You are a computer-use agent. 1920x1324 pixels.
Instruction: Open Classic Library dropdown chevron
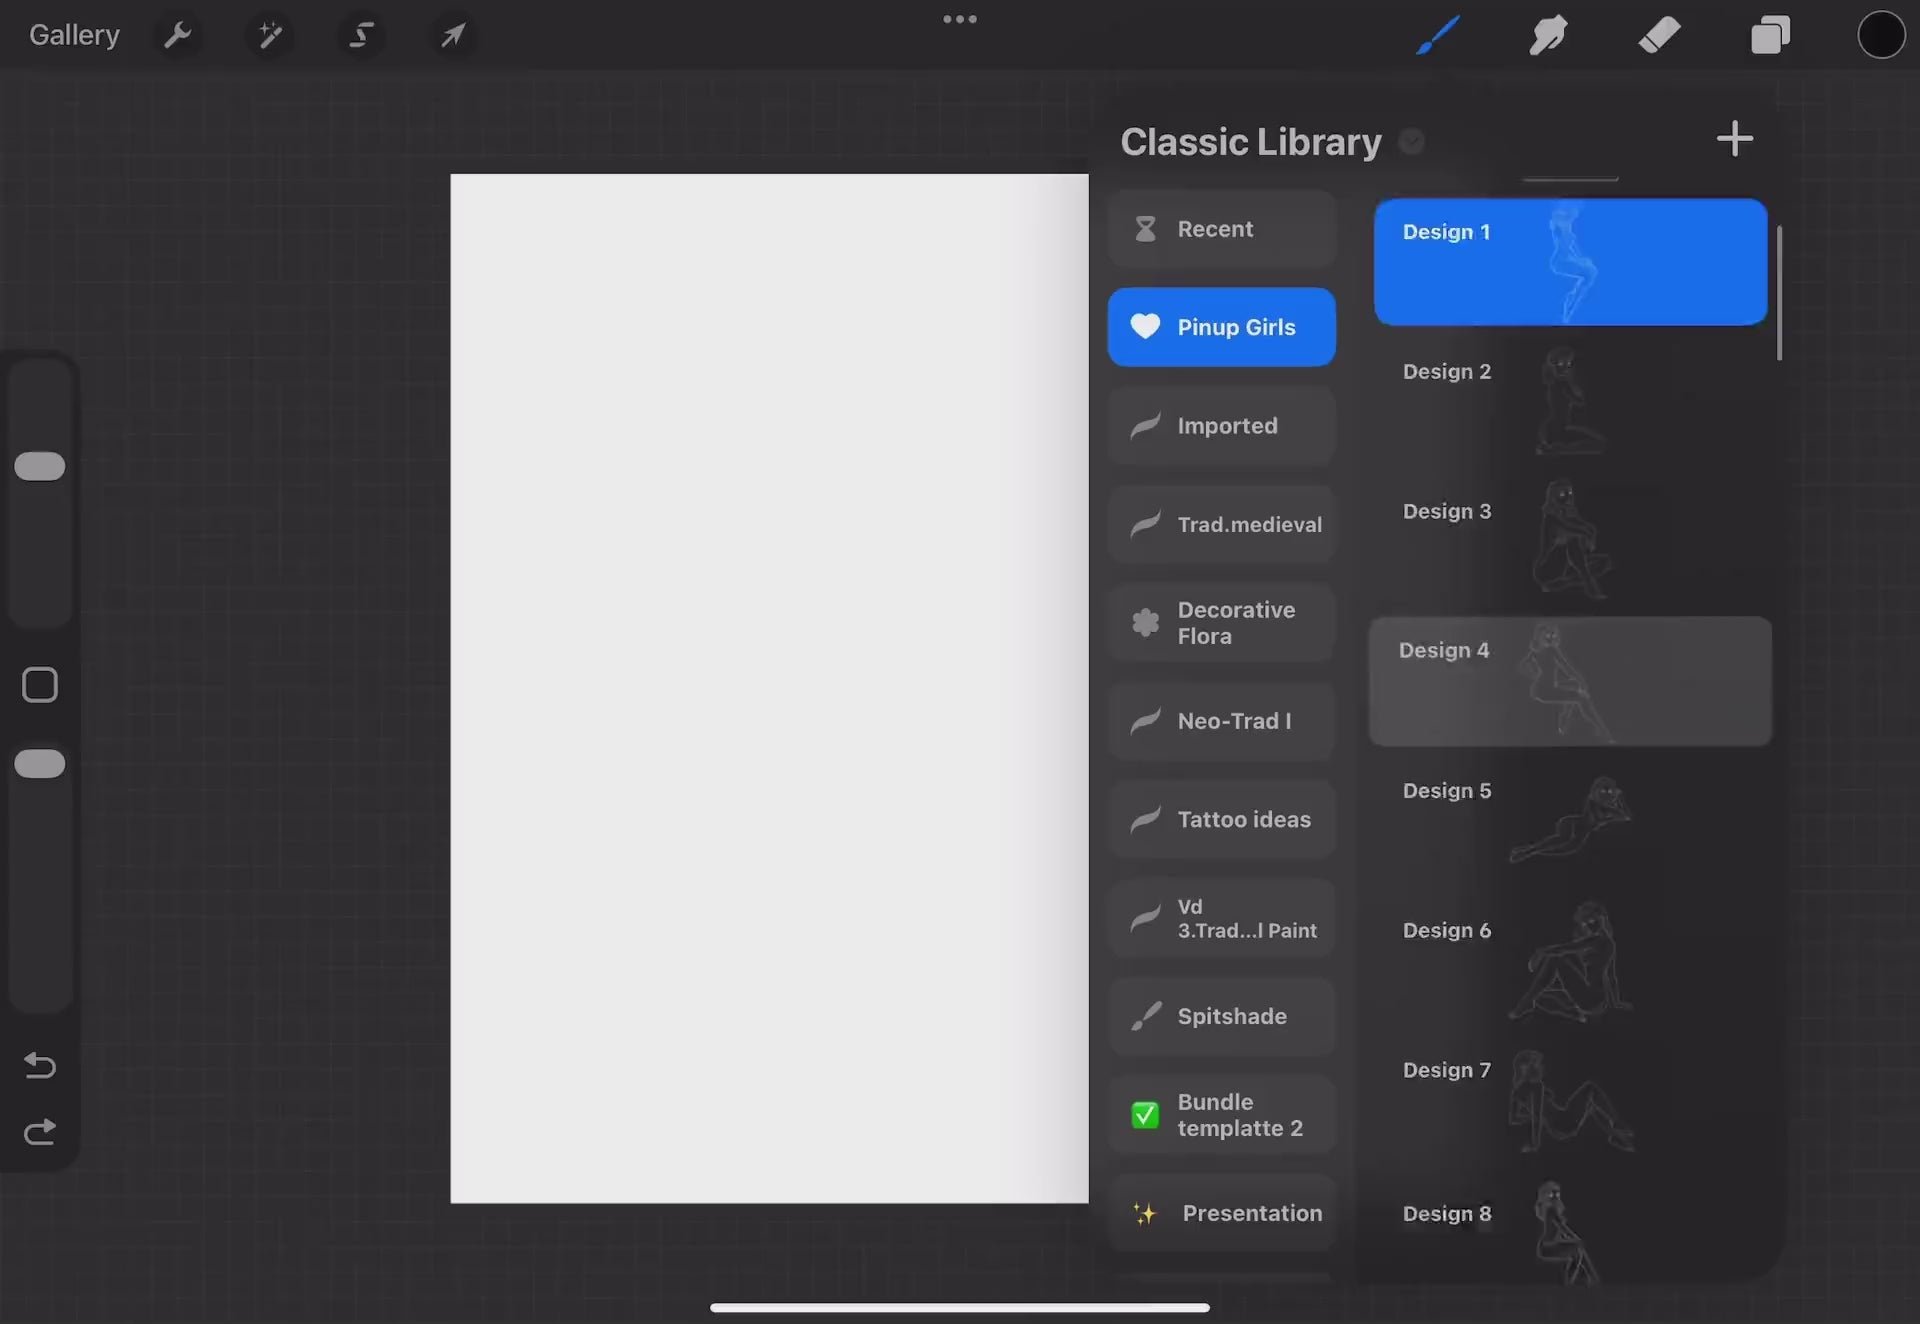(1411, 142)
